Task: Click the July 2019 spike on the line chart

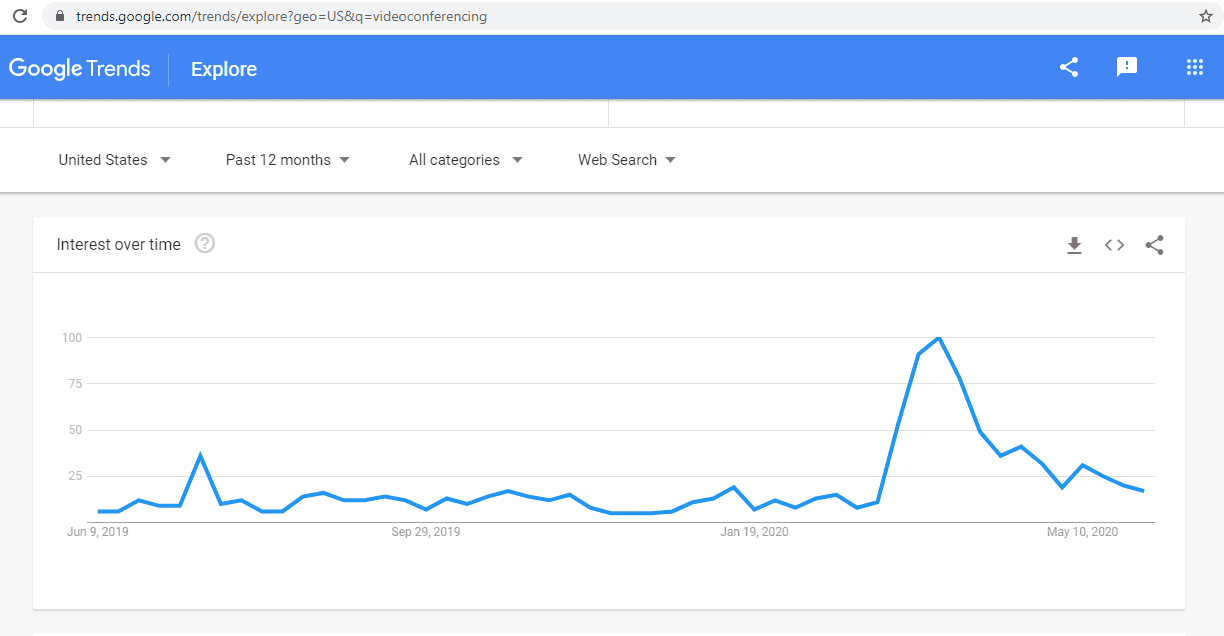Action: click(x=200, y=455)
